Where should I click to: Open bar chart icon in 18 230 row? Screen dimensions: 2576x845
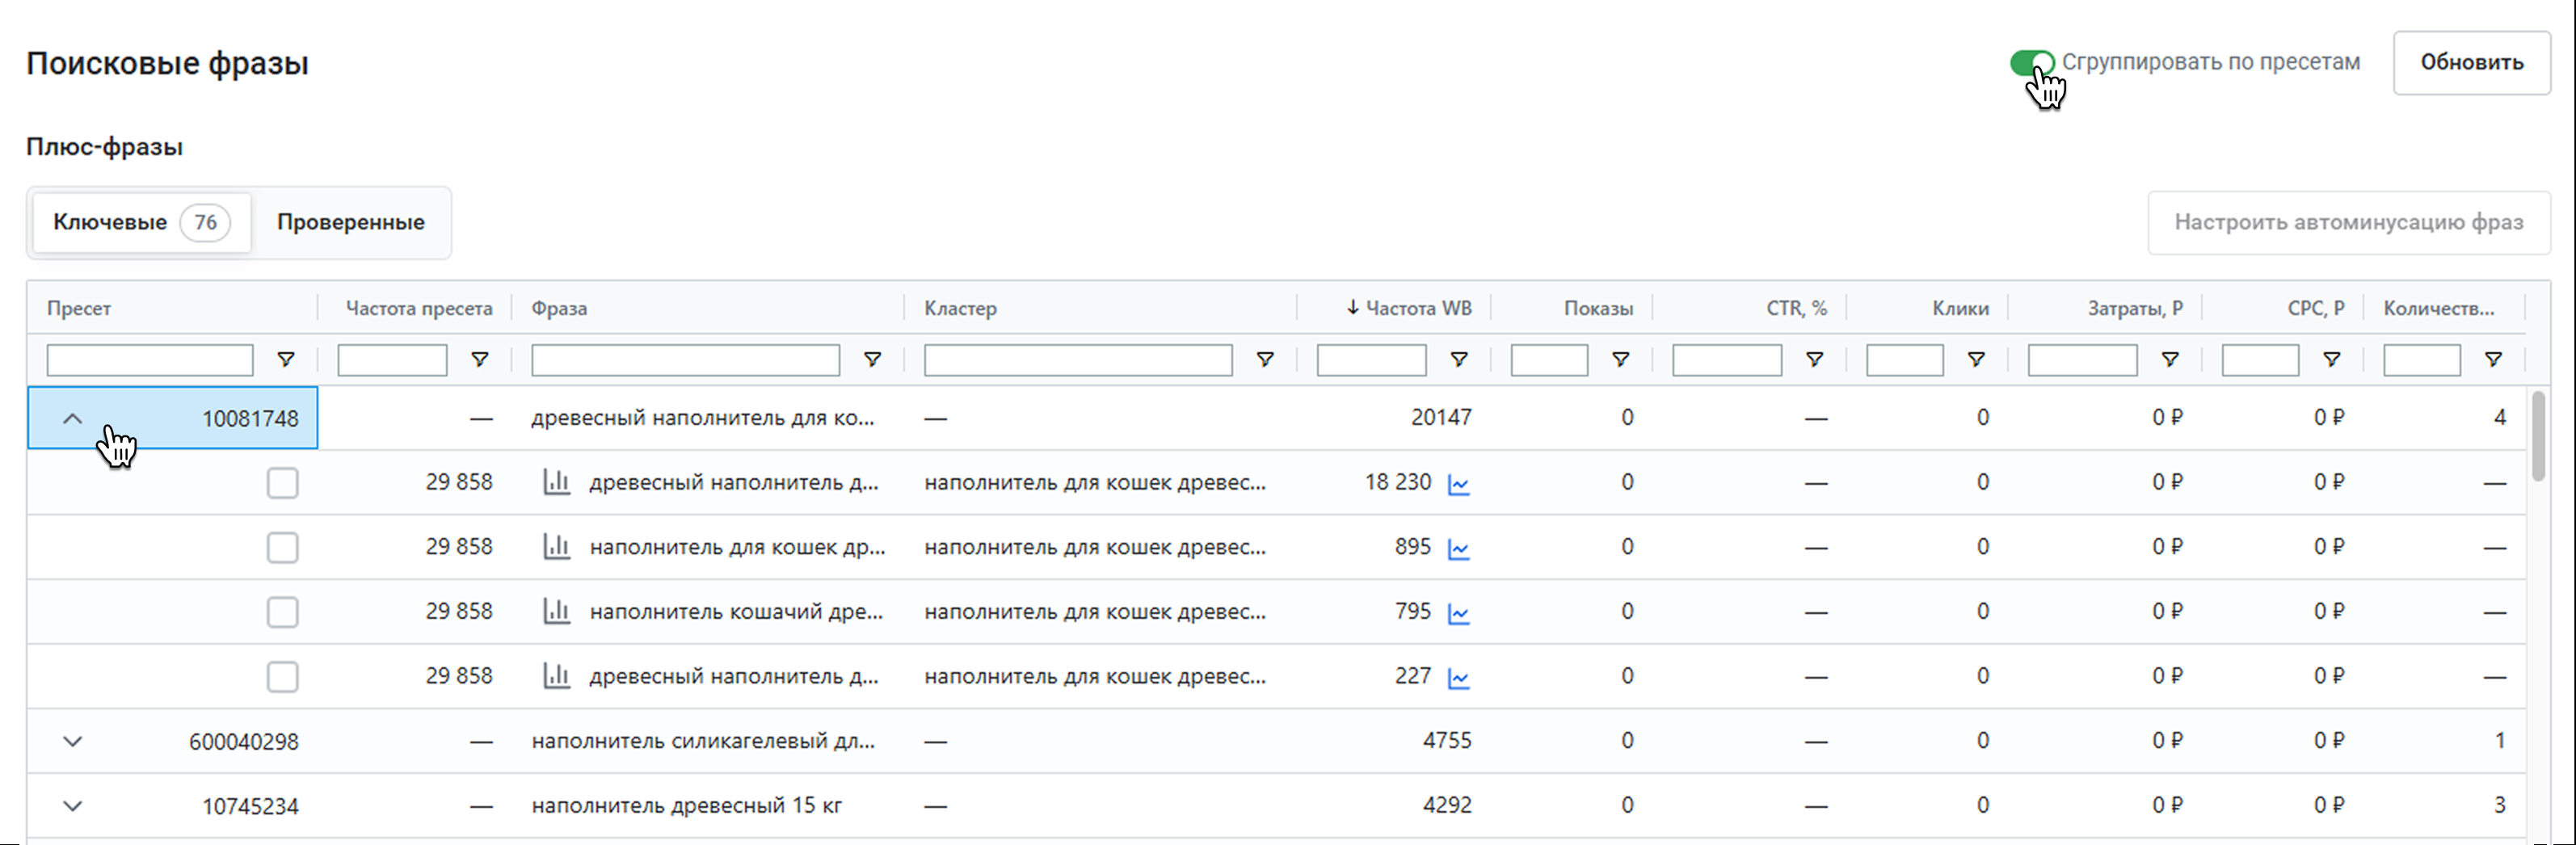click(556, 482)
